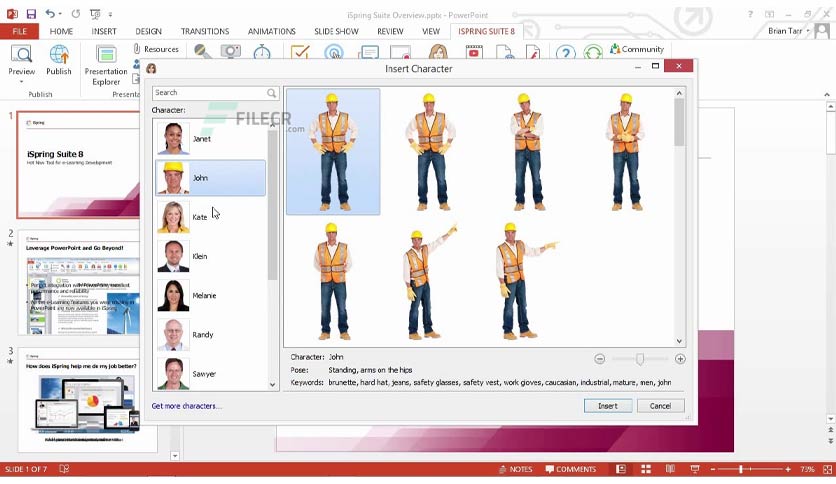Click the microphone record audio icon

[x=202, y=52]
